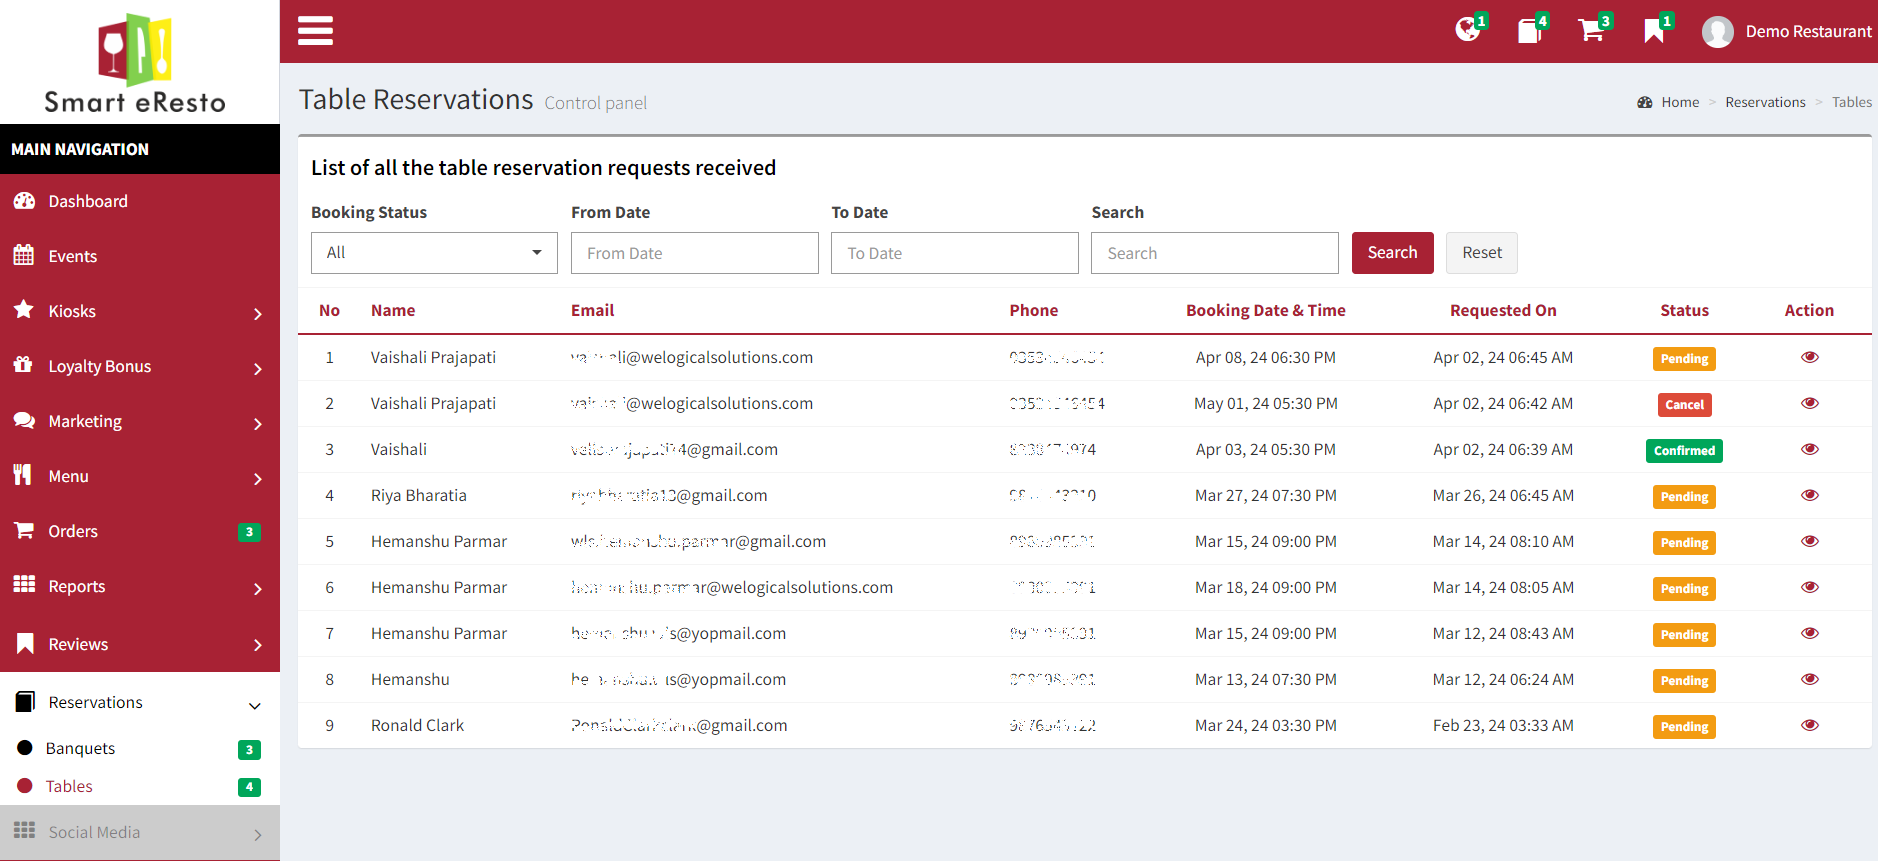Screen dimensions: 1878x861
Task: View details of Riya Bharatia's reservation
Action: coord(1809,495)
